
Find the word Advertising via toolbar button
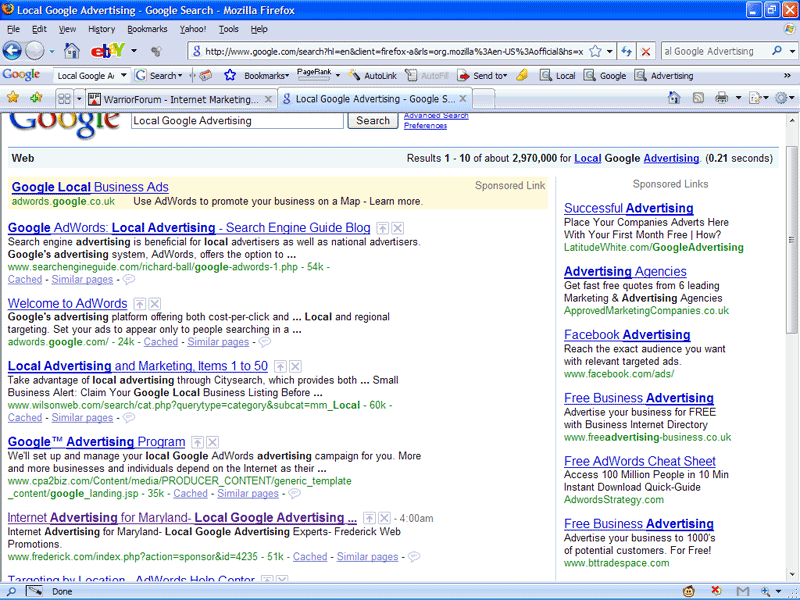coord(664,76)
